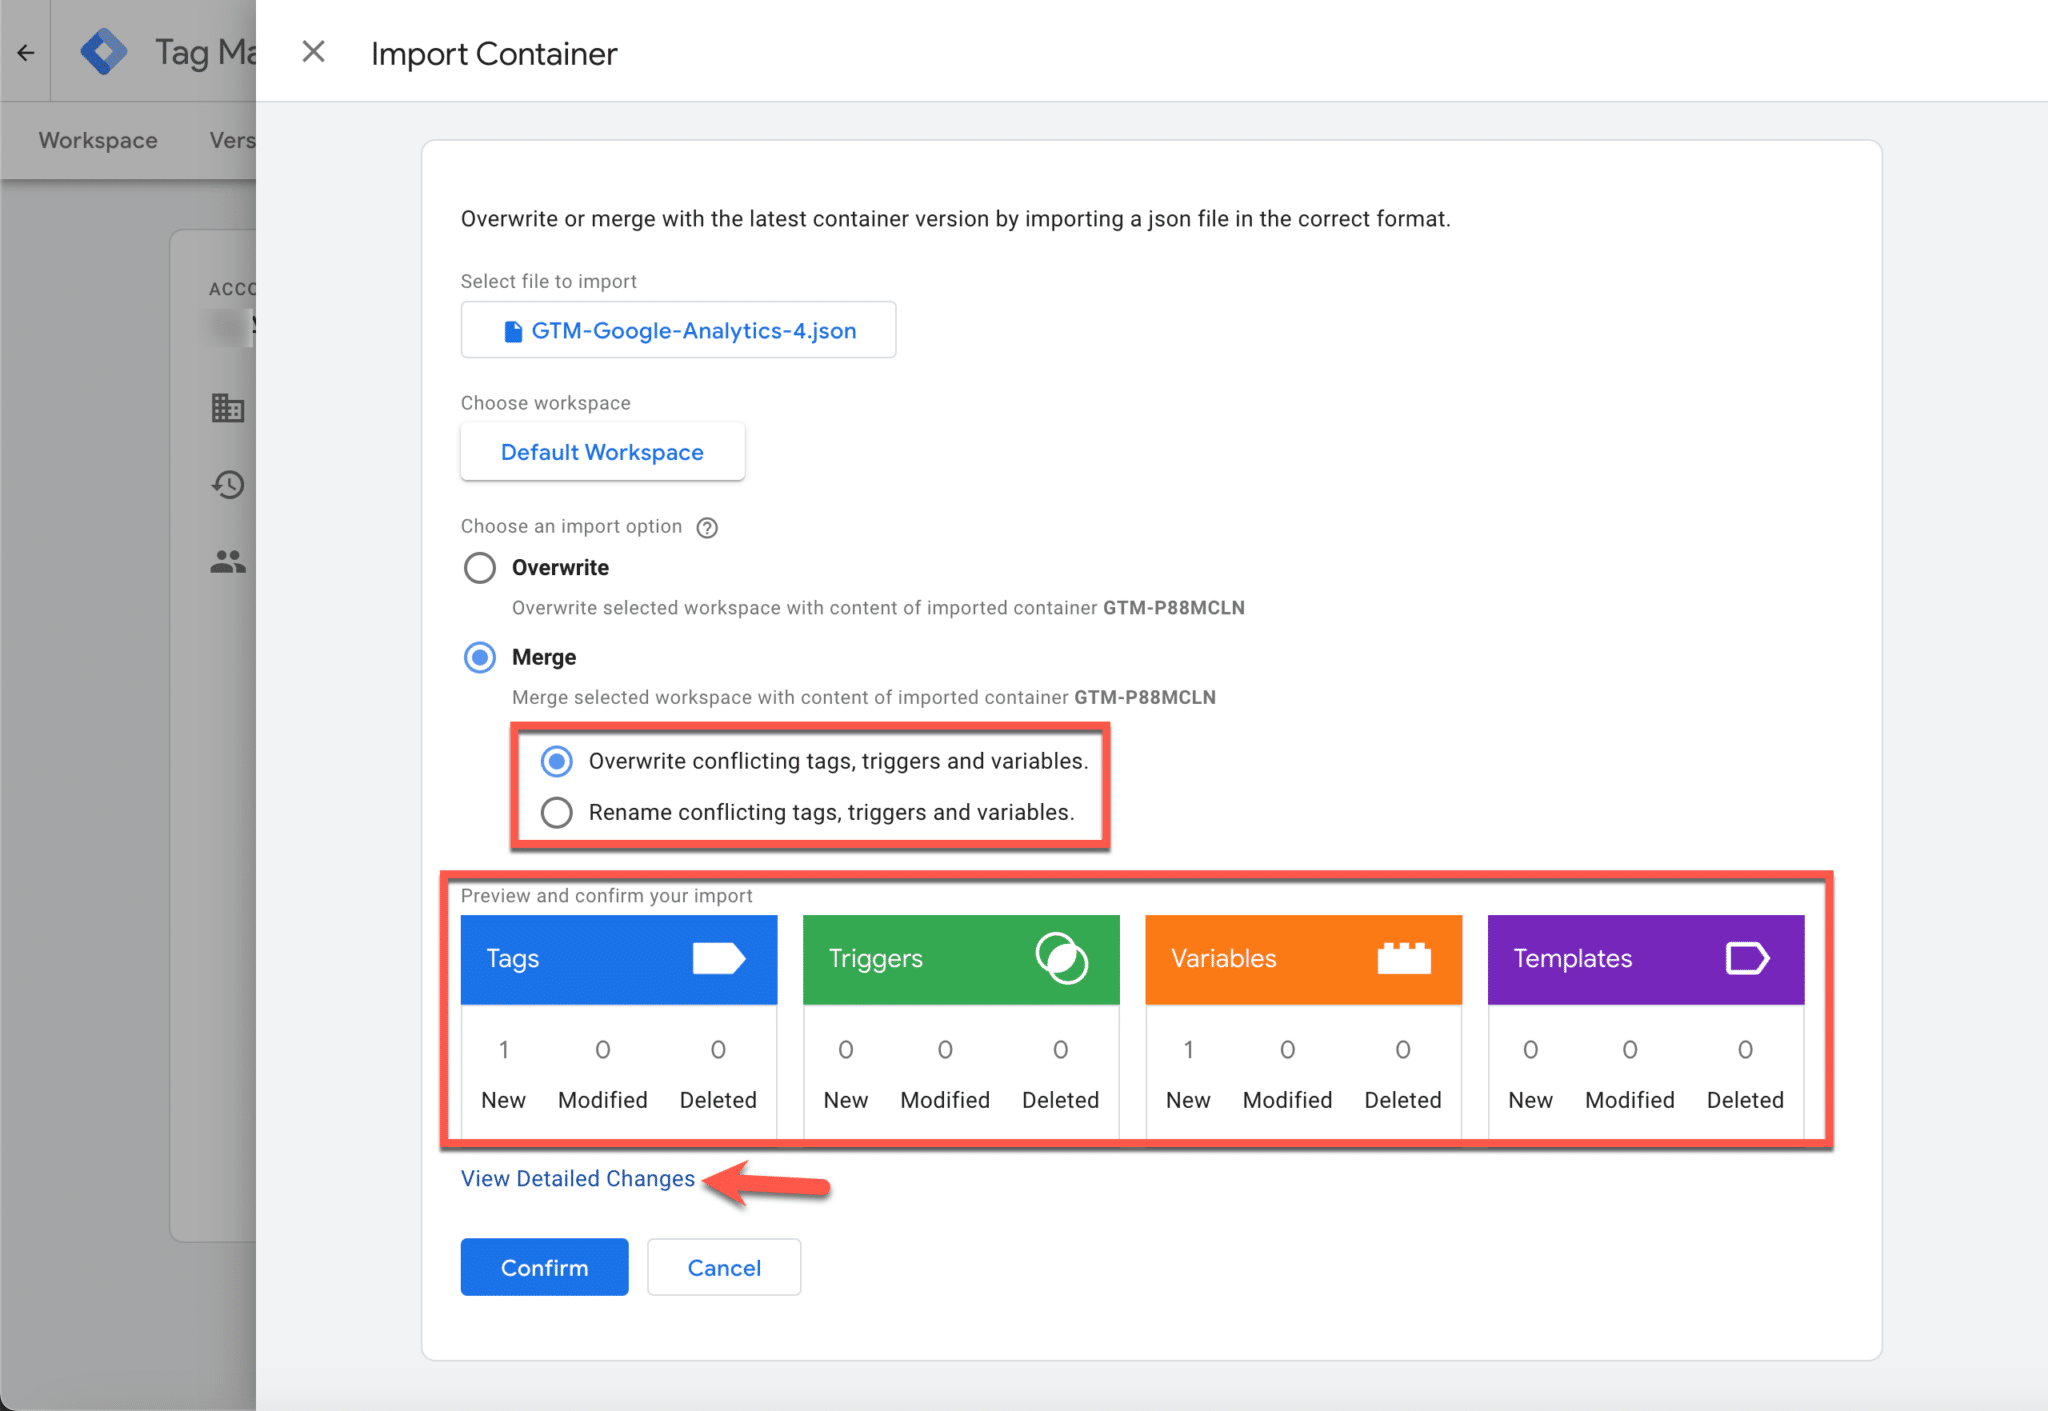Viewport: 2048px width, 1411px height.
Task: Click the outline tag icon on Templates card
Action: (1747, 958)
